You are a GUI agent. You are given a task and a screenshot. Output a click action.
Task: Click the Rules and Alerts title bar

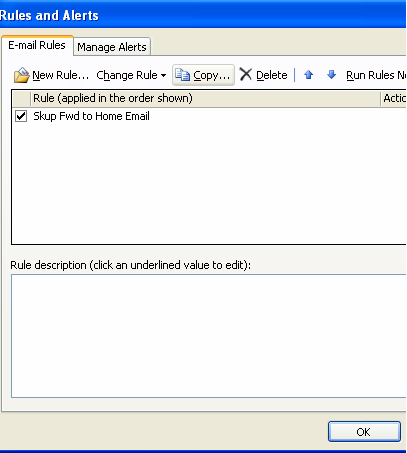click(203, 15)
